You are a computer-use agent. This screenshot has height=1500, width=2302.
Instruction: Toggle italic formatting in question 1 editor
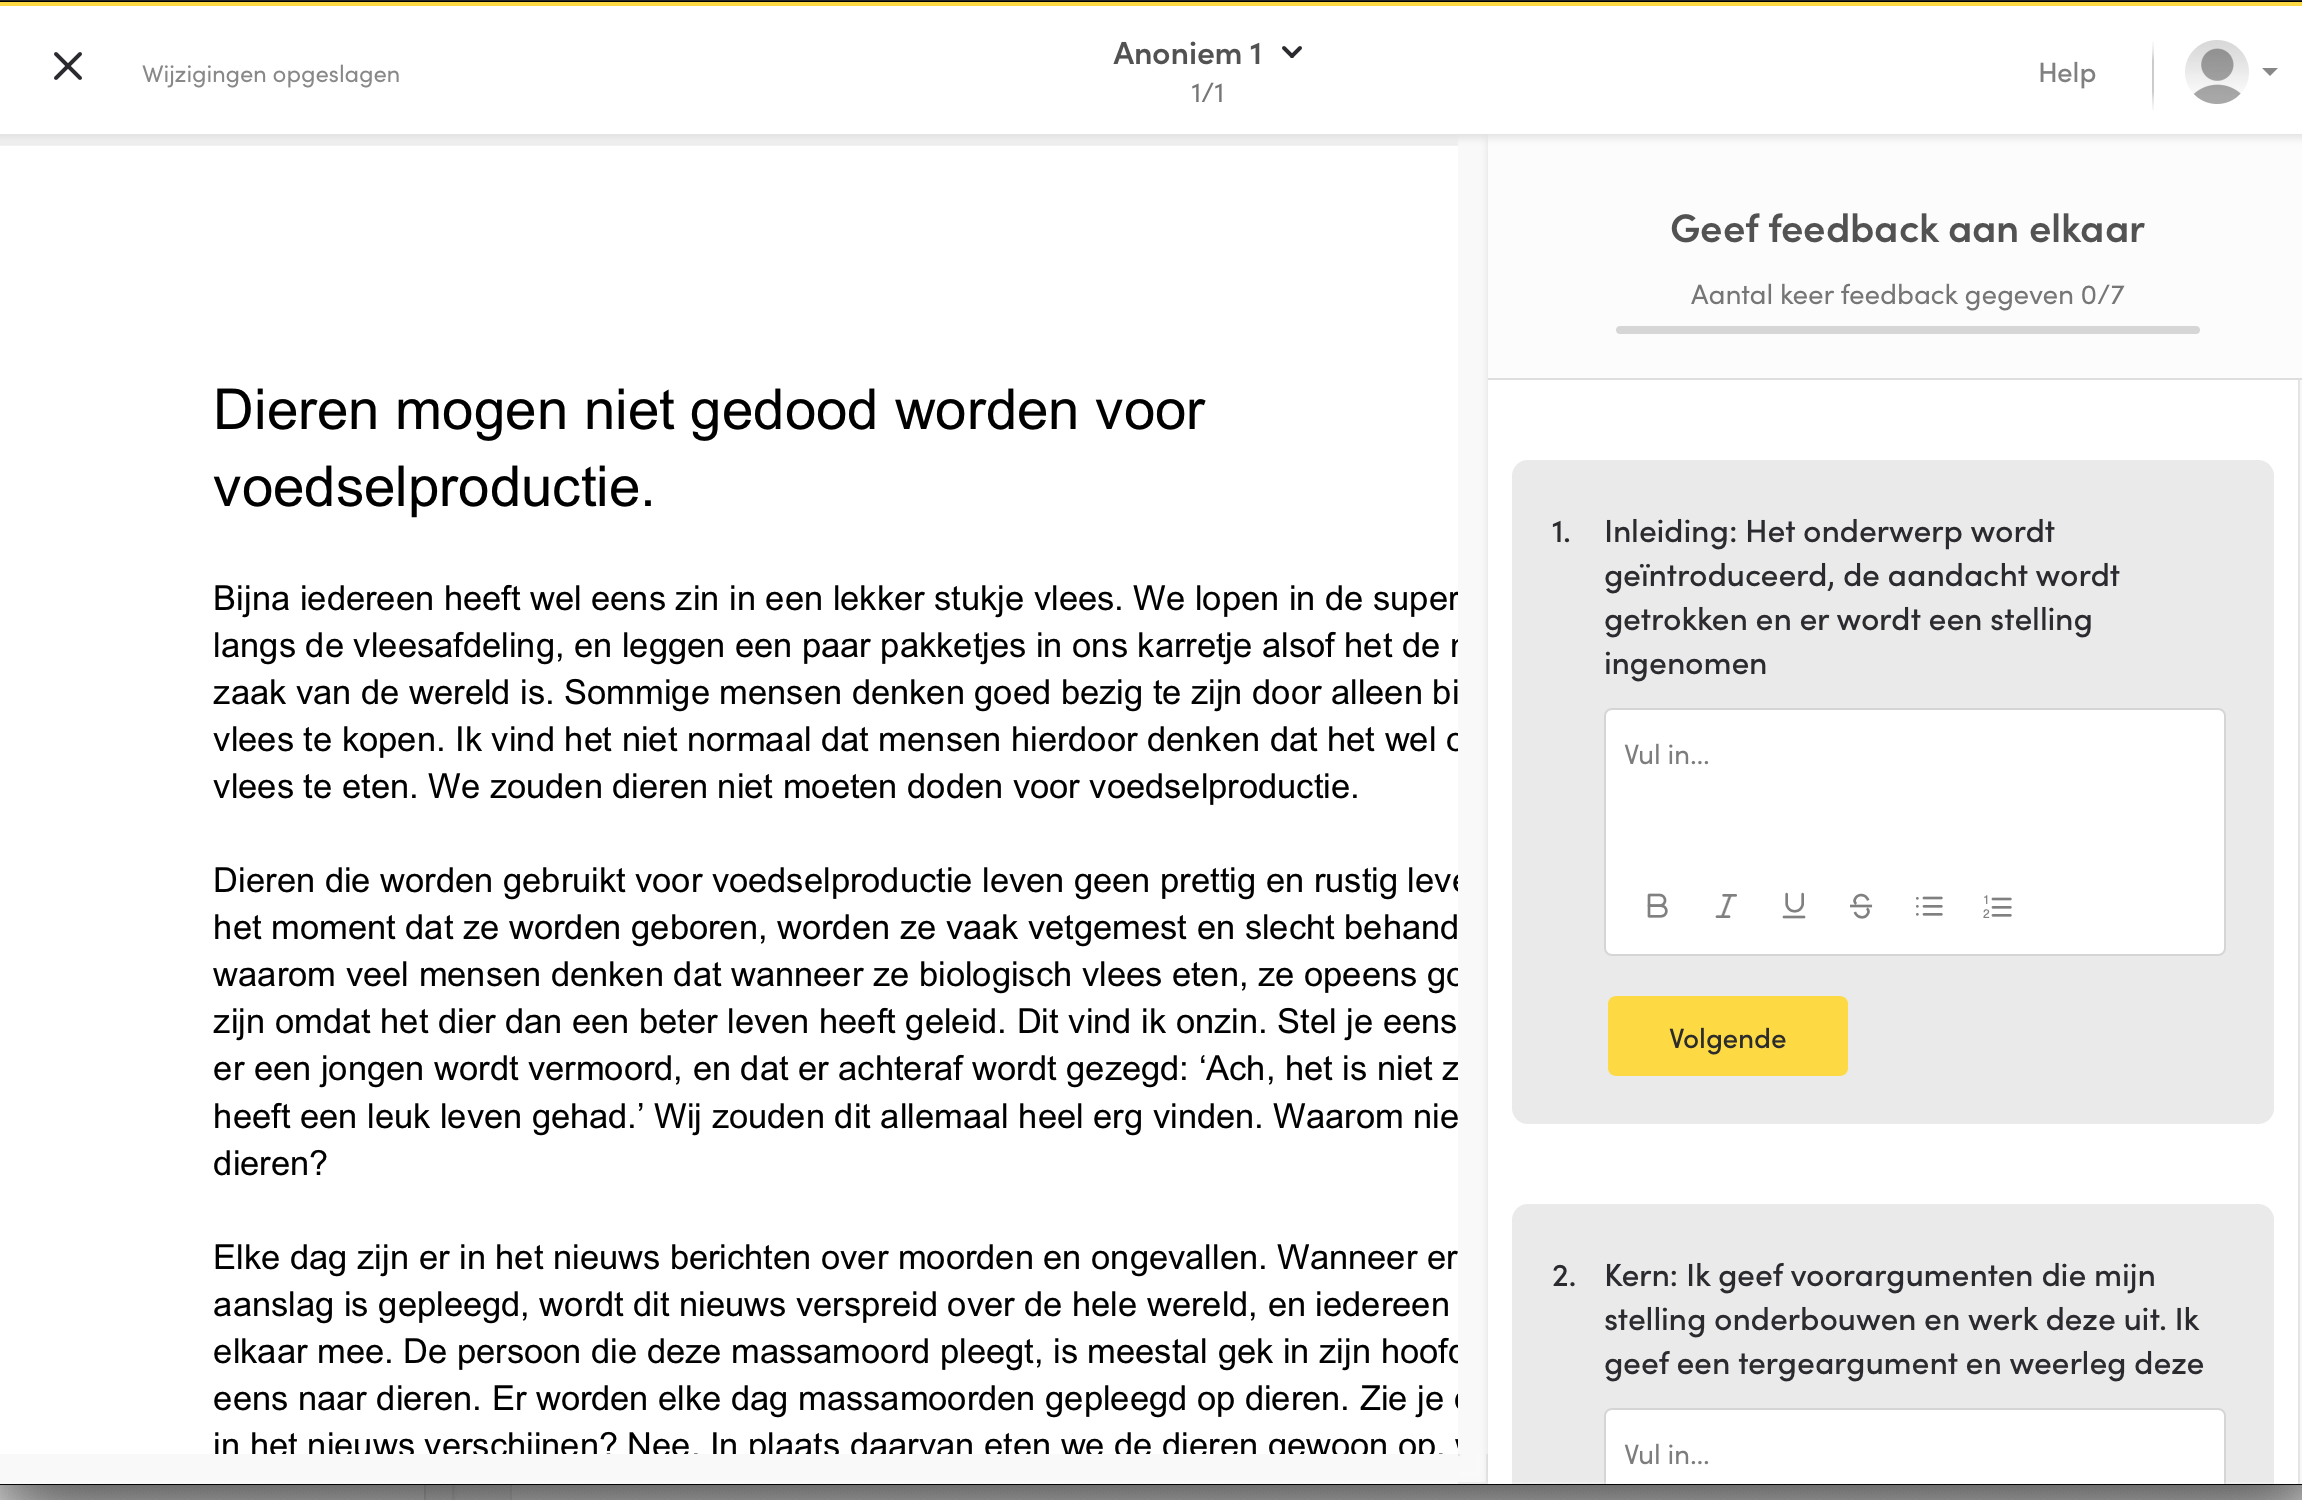[x=1725, y=906]
